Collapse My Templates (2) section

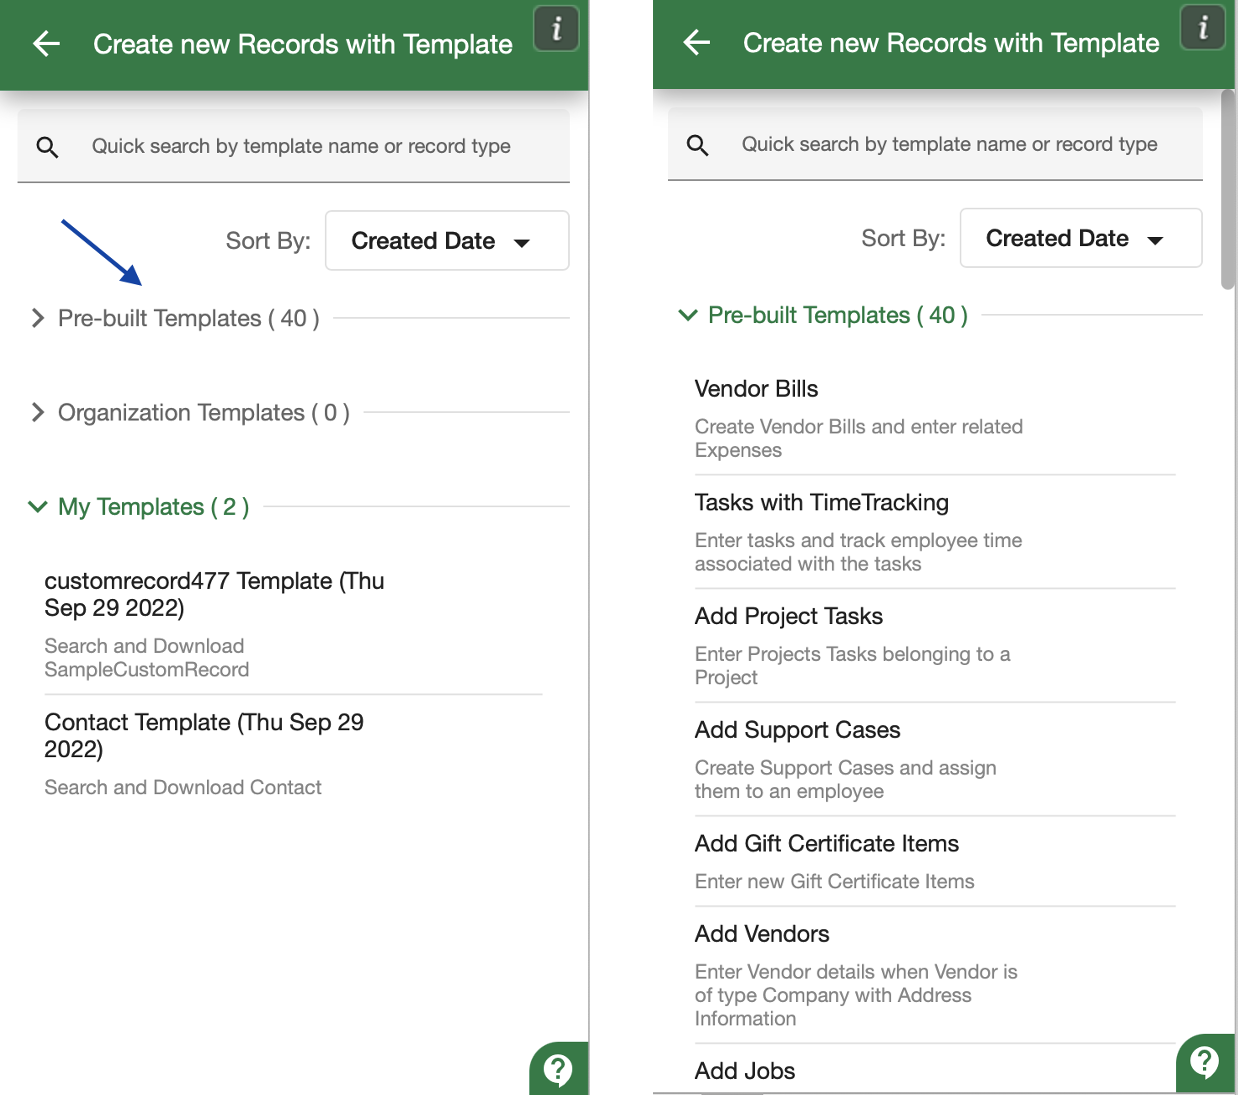pos(139,507)
